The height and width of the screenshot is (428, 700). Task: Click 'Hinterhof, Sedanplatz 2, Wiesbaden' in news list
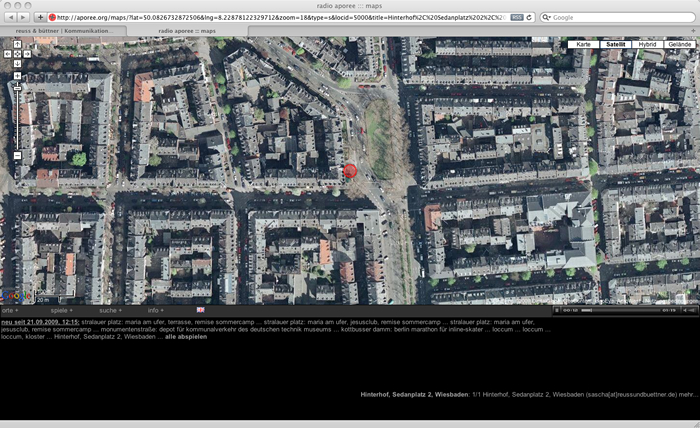coord(105,337)
